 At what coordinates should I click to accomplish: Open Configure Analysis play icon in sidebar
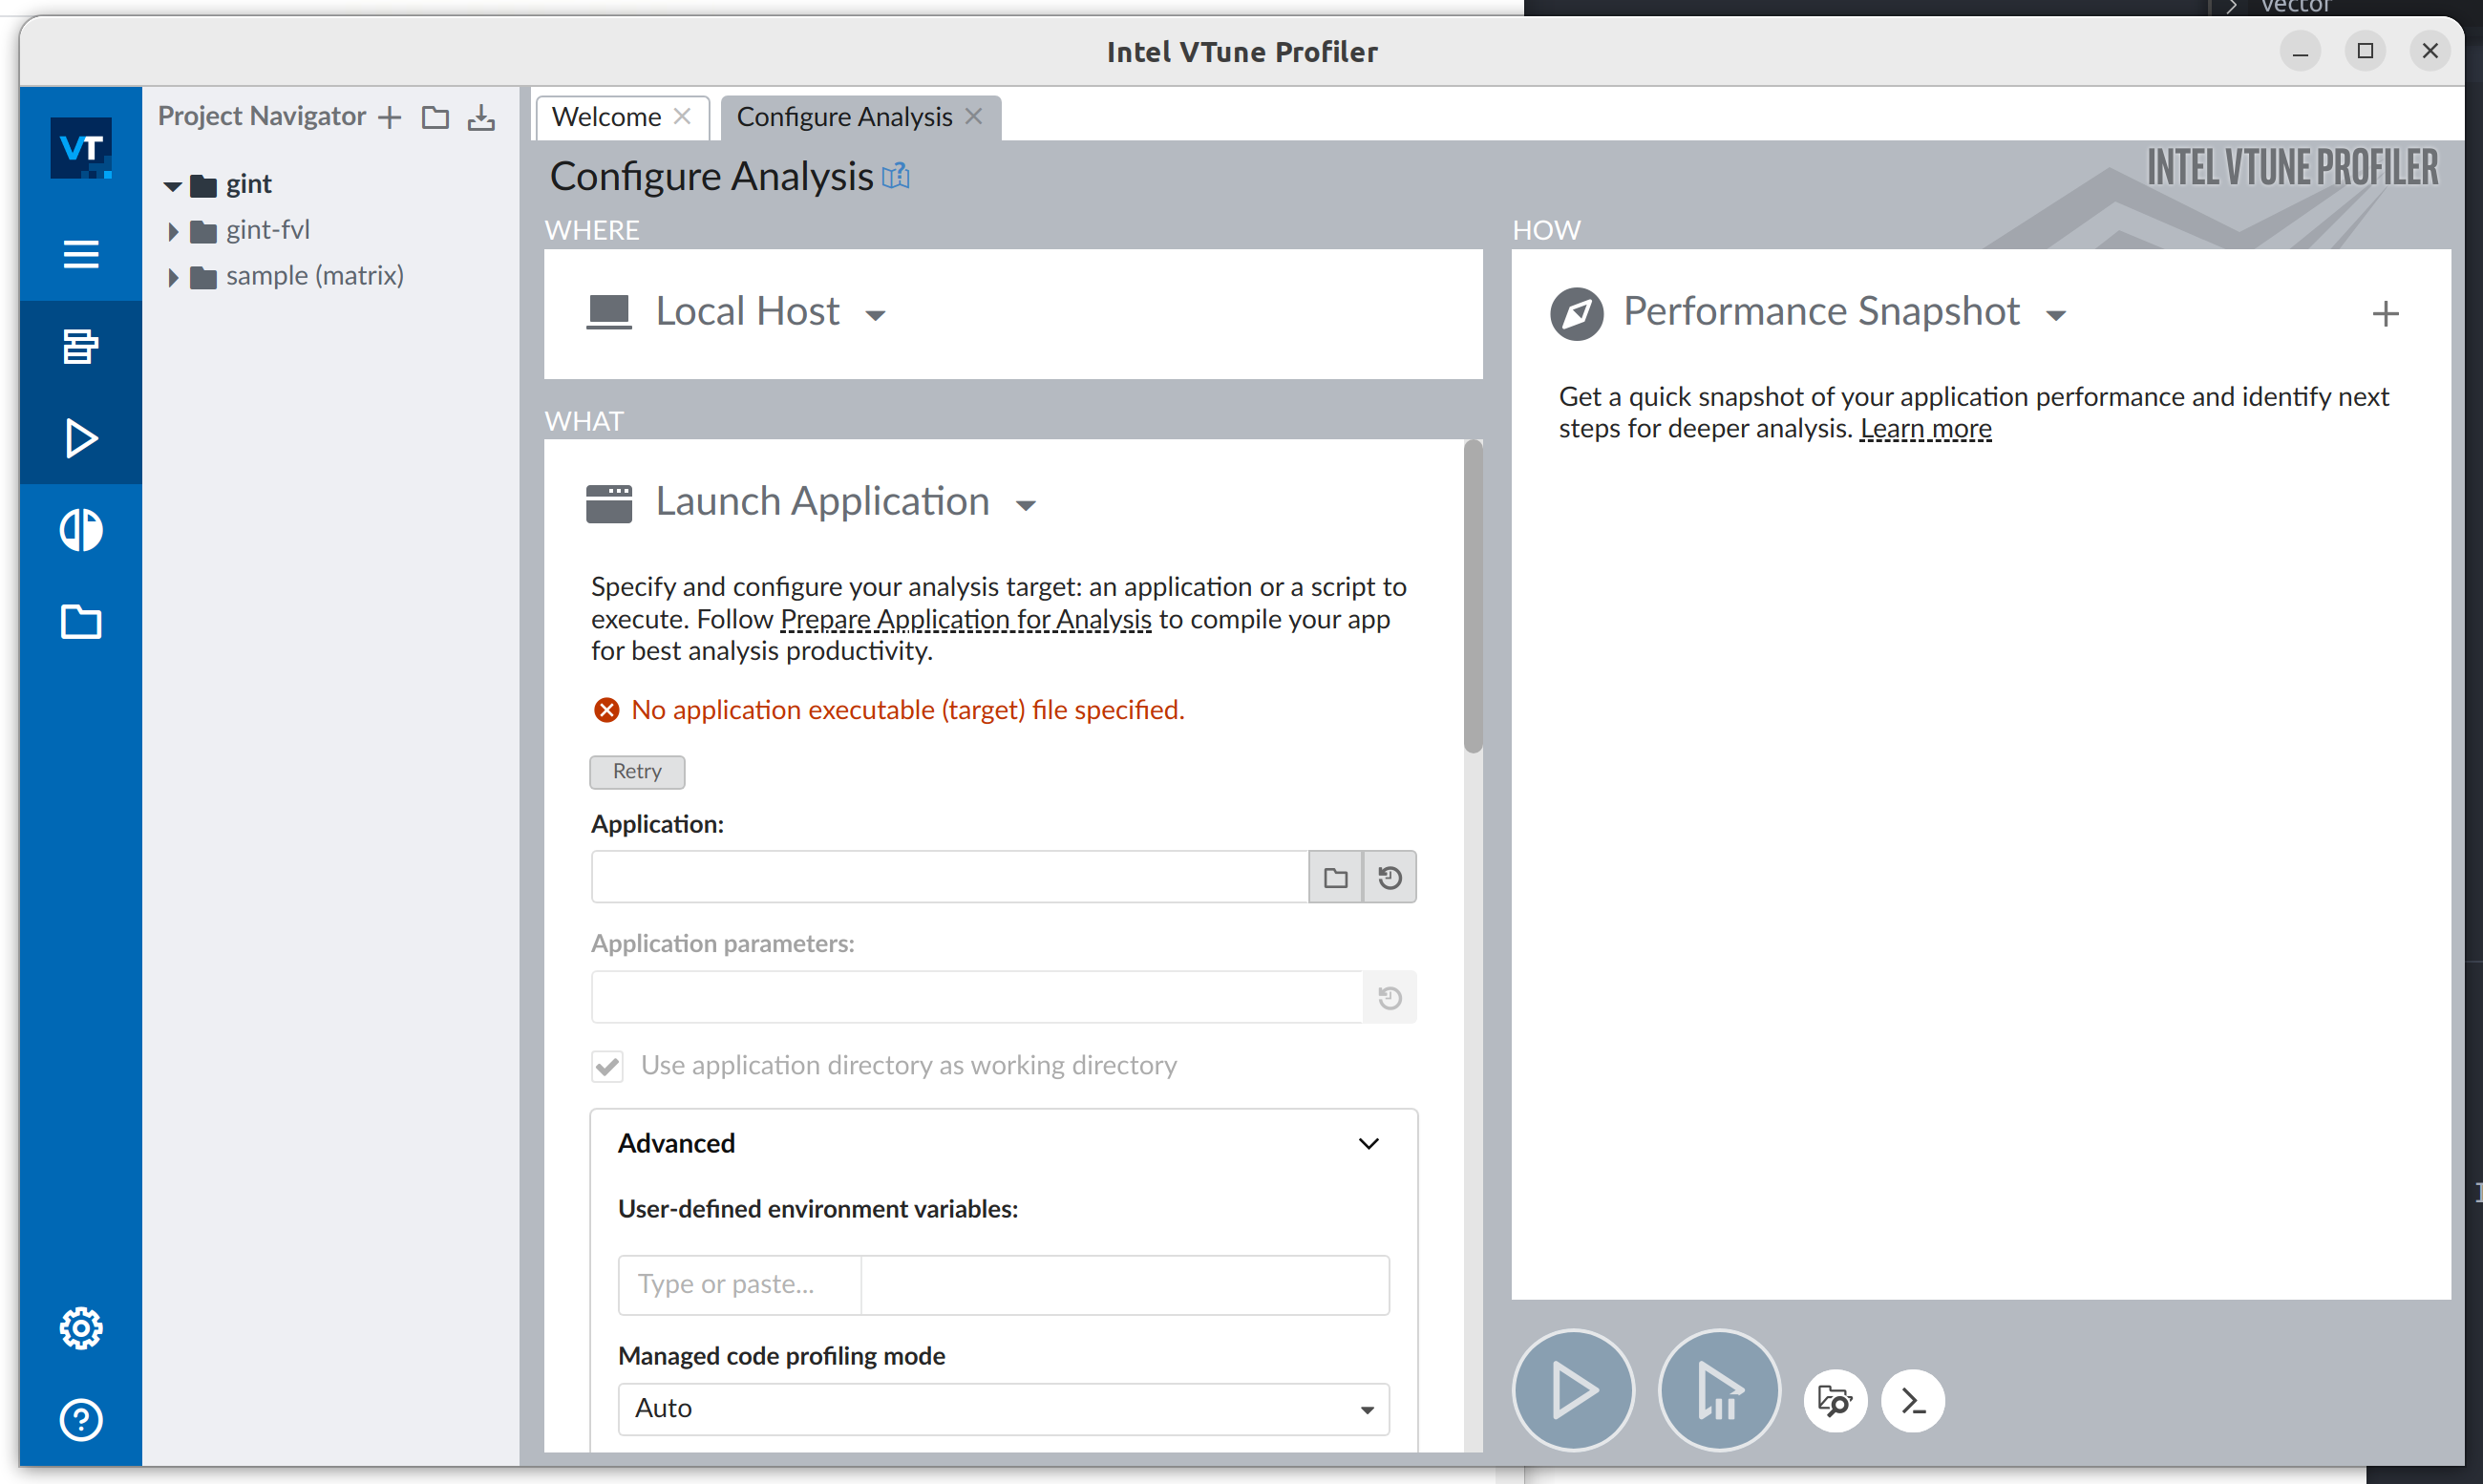(x=80, y=438)
